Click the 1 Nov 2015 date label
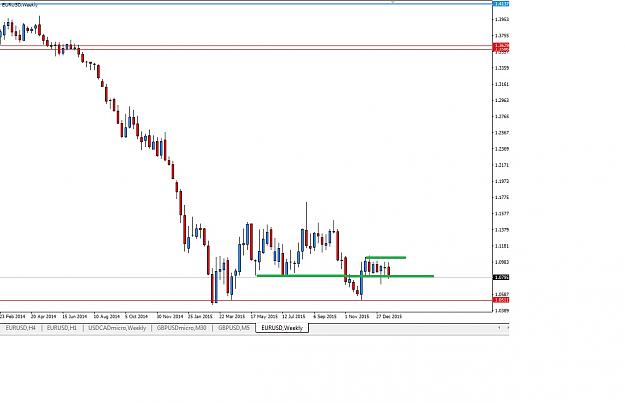The width and height of the screenshot is (625, 403). (x=357, y=317)
